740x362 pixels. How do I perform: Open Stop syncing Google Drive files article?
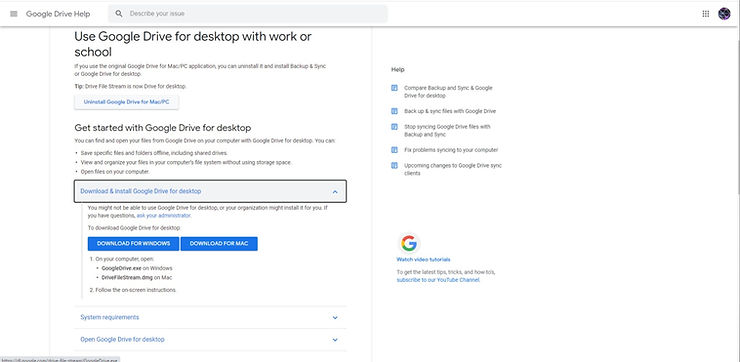[447, 130]
